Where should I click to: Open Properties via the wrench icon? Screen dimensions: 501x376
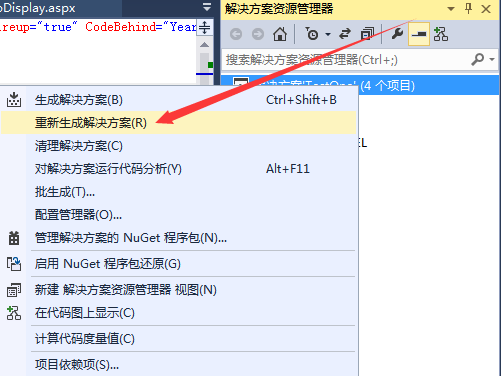point(397,34)
